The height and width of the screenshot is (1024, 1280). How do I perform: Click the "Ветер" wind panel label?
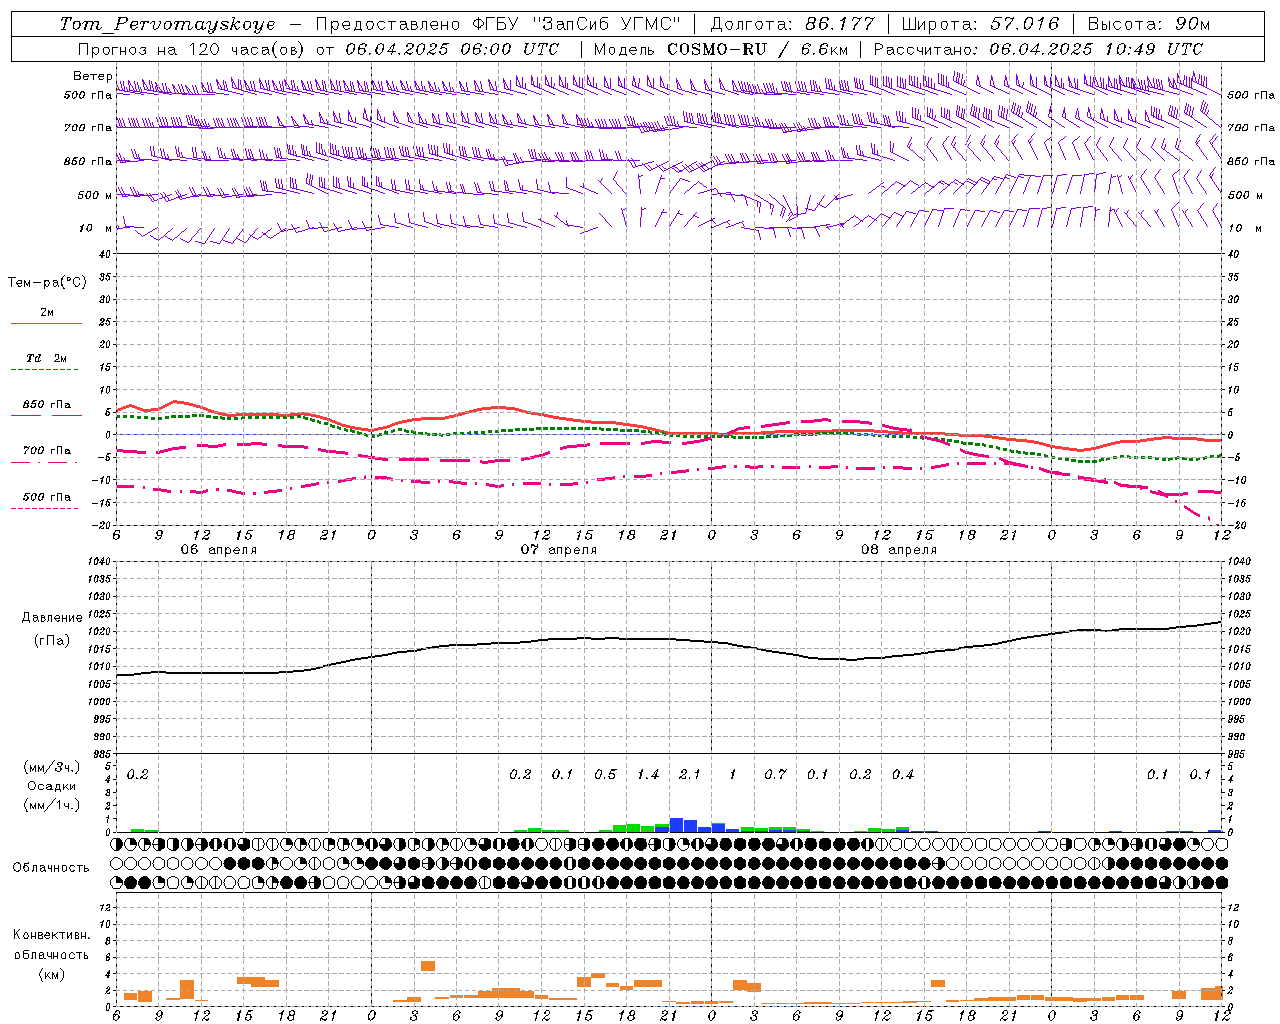[92, 76]
